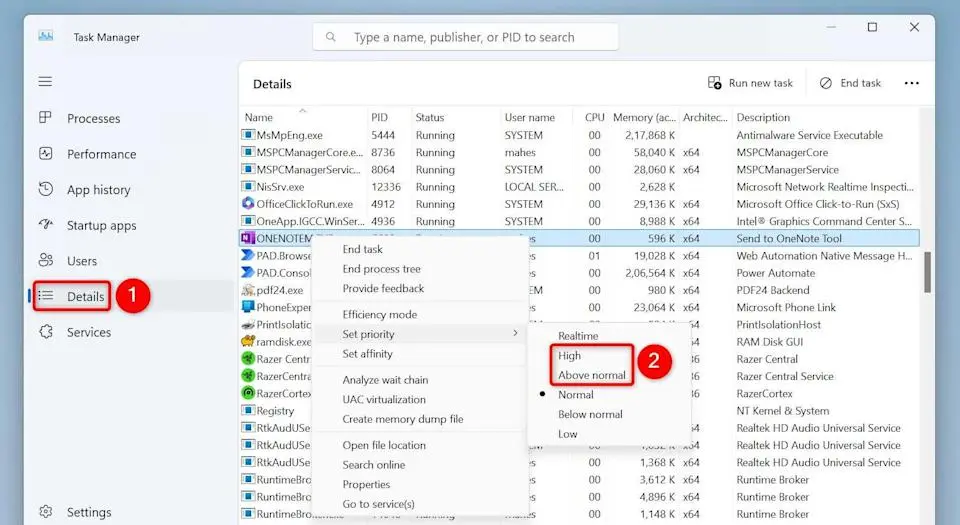Viewport: 960px width, 525px height.
Task: Click Send to OneNote Tool description
Action: [x=789, y=238]
